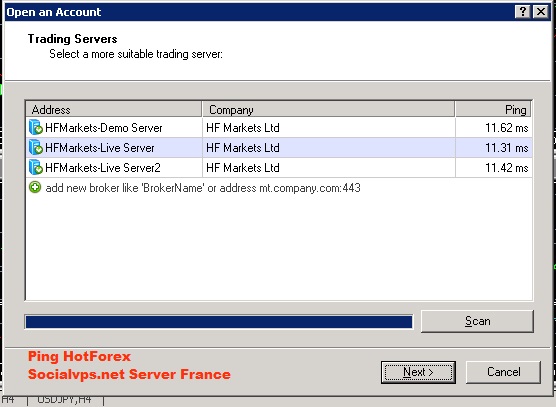This screenshot has height=407, width=556.
Task: Click the green plus add broker icon
Action: (x=35, y=187)
